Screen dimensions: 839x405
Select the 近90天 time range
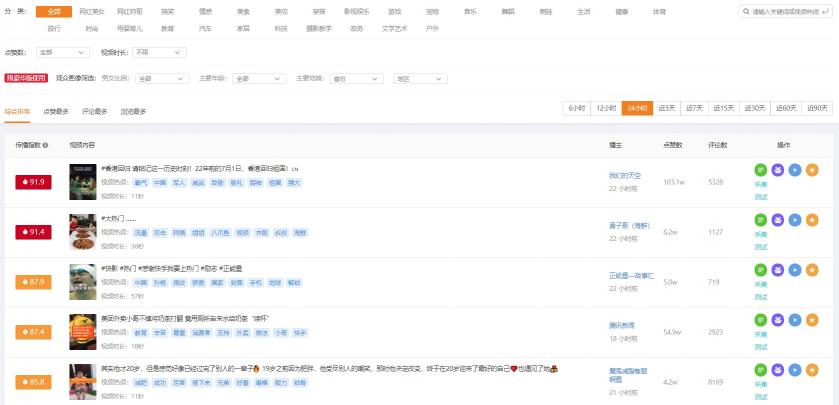817,108
